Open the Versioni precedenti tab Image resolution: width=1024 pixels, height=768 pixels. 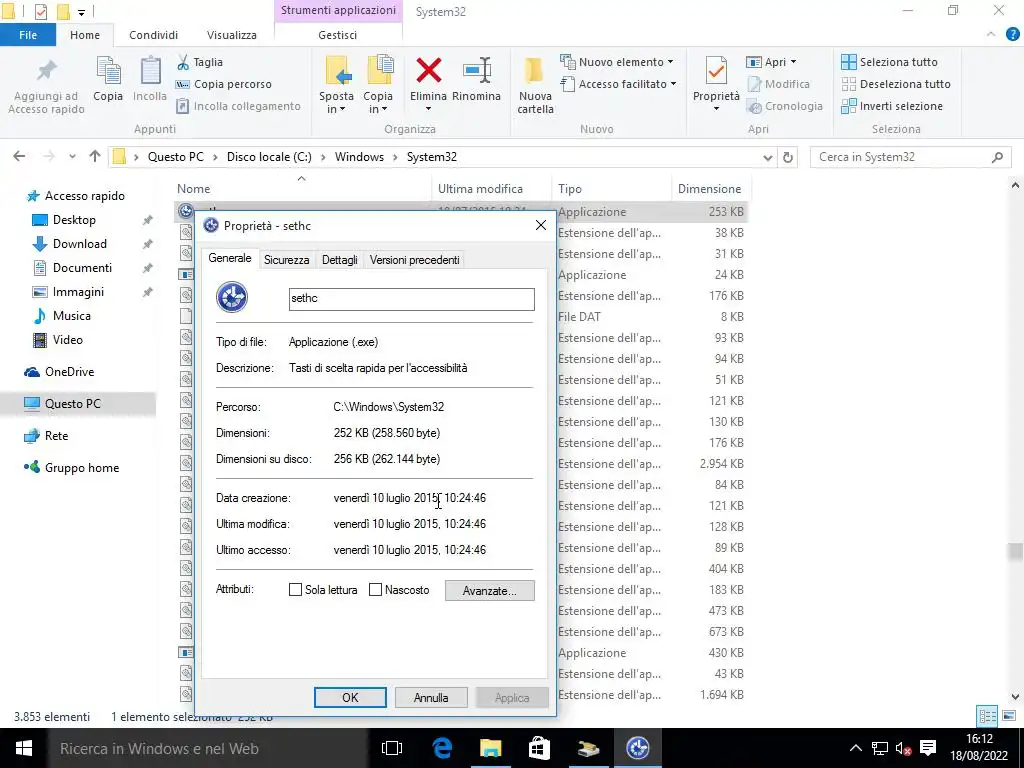pyautogui.click(x=415, y=260)
